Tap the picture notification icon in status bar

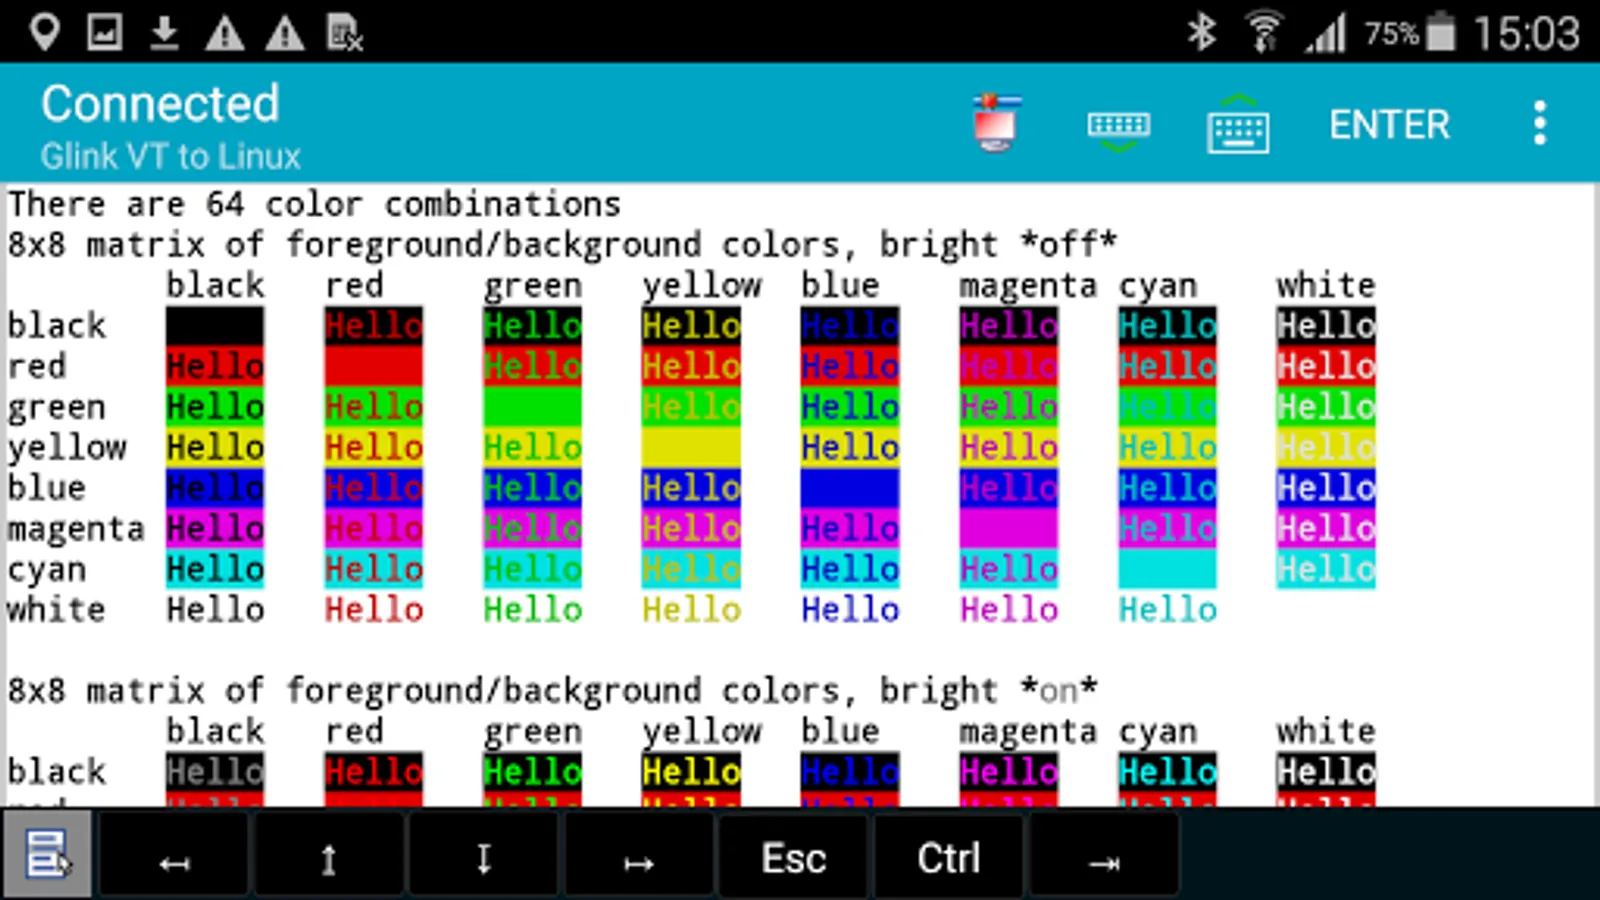[x=104, y=33]
